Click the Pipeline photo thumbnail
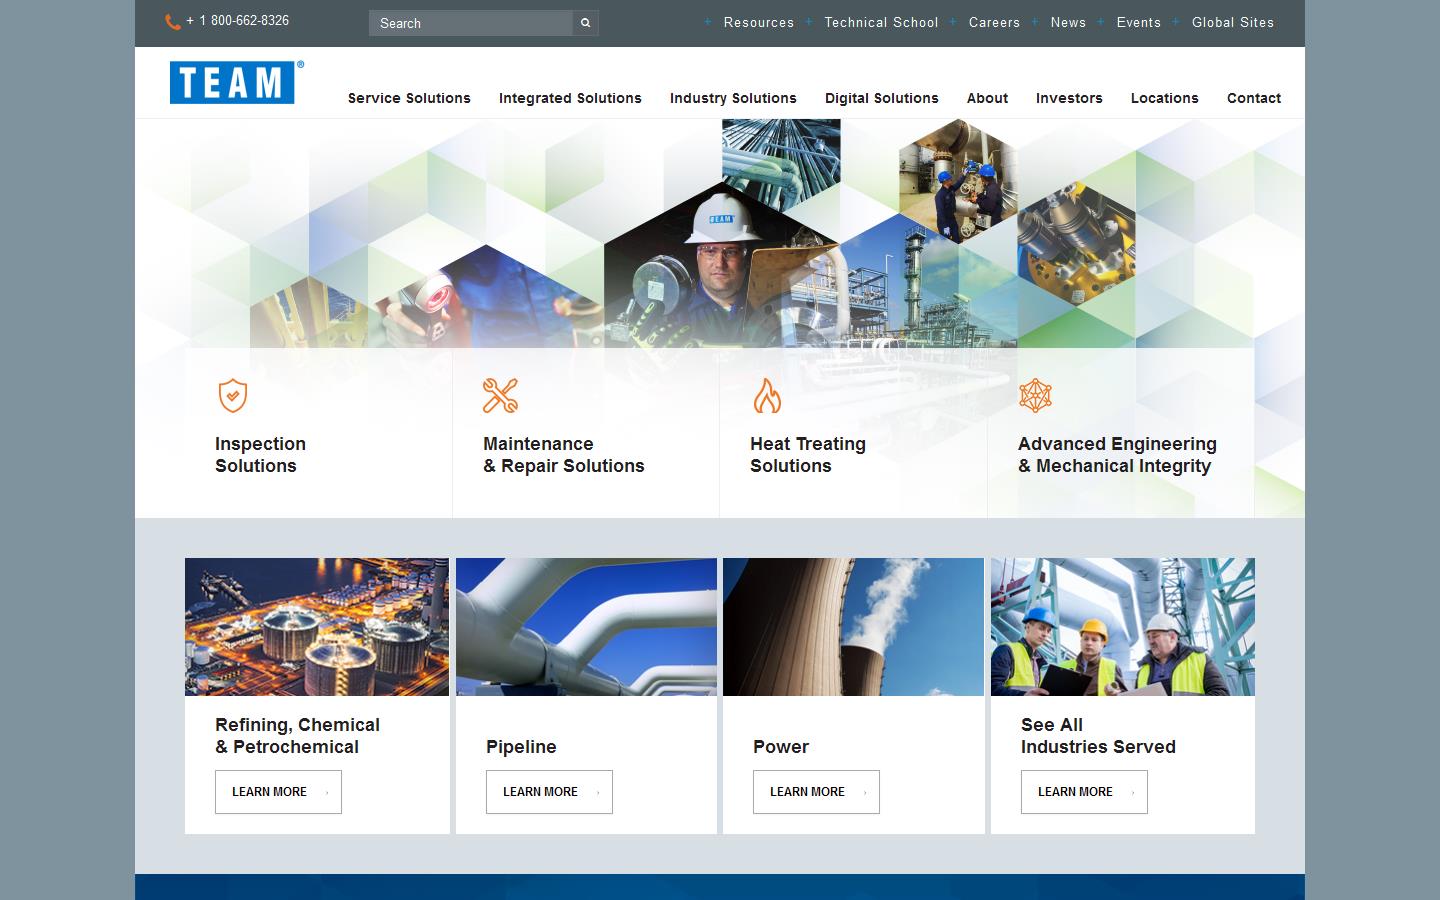 tap(585, 626)
